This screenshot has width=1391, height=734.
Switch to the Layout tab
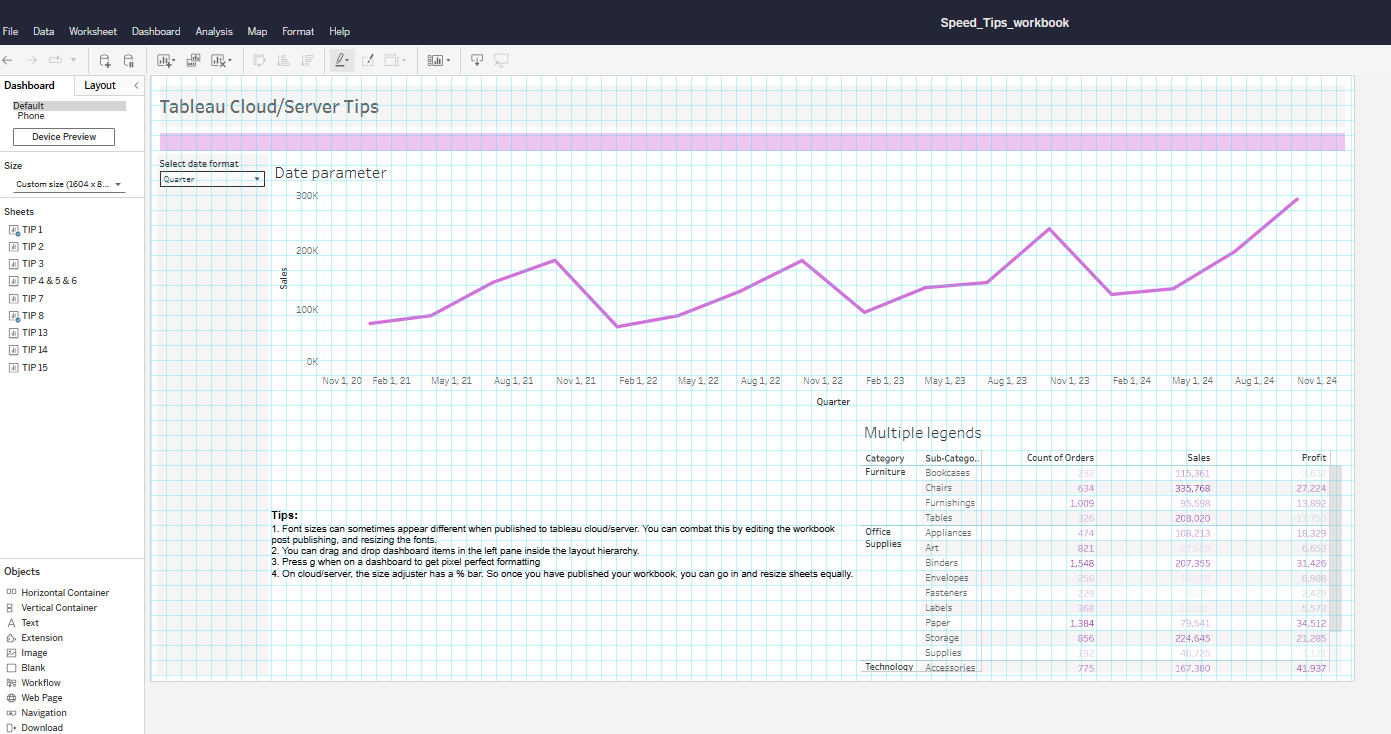100,86
